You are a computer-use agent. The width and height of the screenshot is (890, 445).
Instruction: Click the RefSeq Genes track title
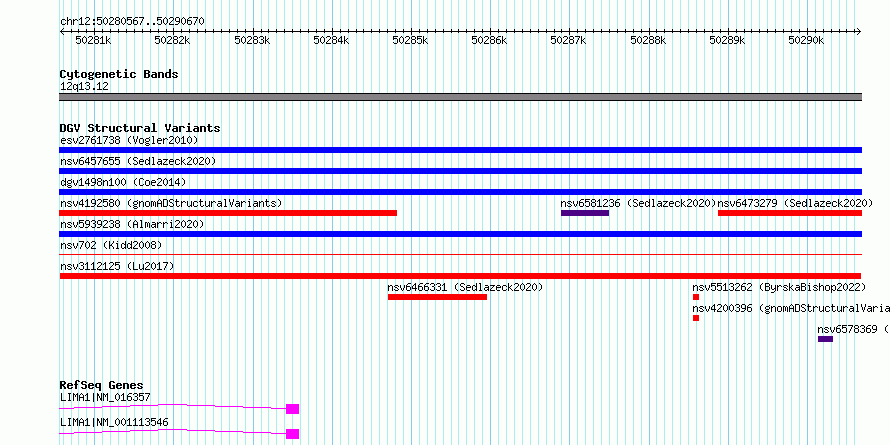pyautogui.click(x=101, y=385)
